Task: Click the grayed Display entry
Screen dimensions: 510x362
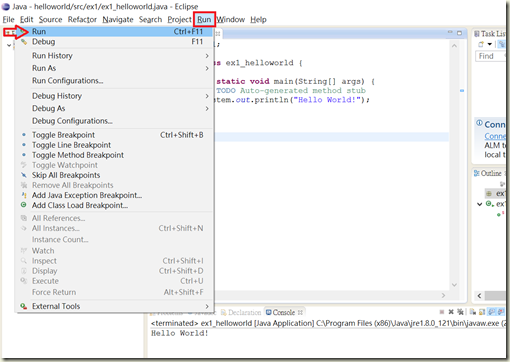Action: click(x=114, y=271)
